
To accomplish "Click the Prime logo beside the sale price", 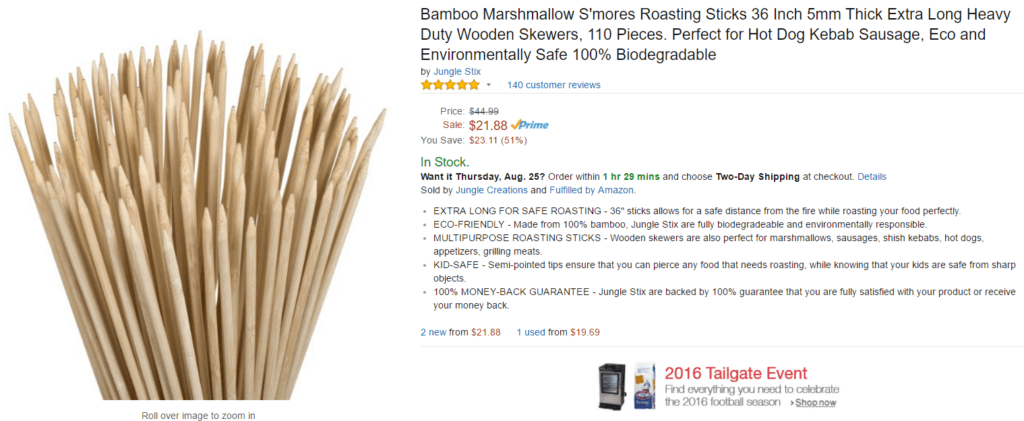I will pyautogui.click(x=530, y=125).
